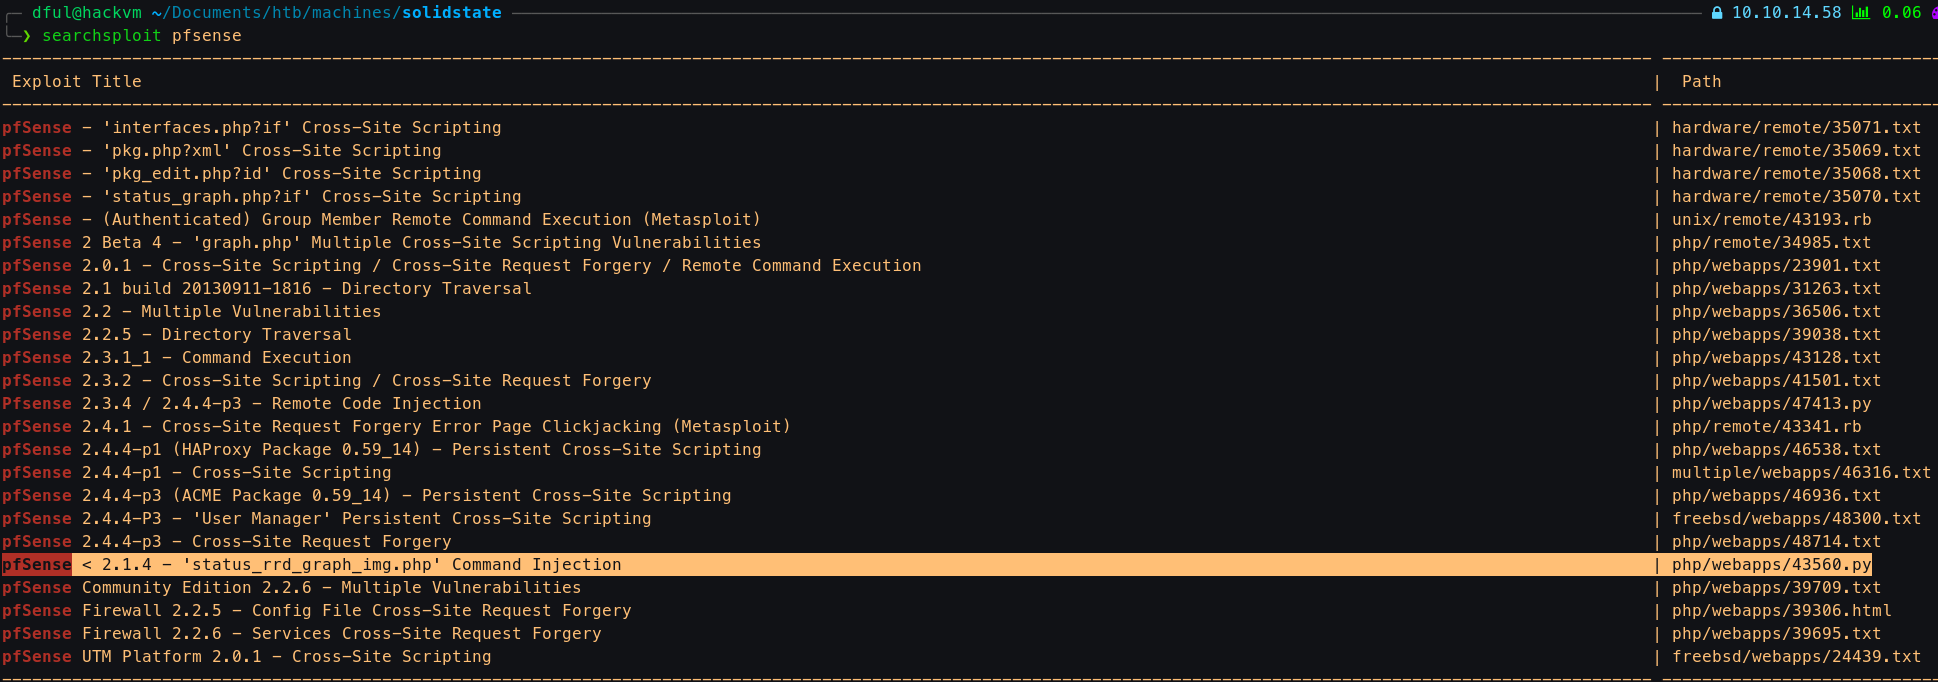
Task: Click the path multiple/webapps/46316.txt
Action: pos(1802,473)
